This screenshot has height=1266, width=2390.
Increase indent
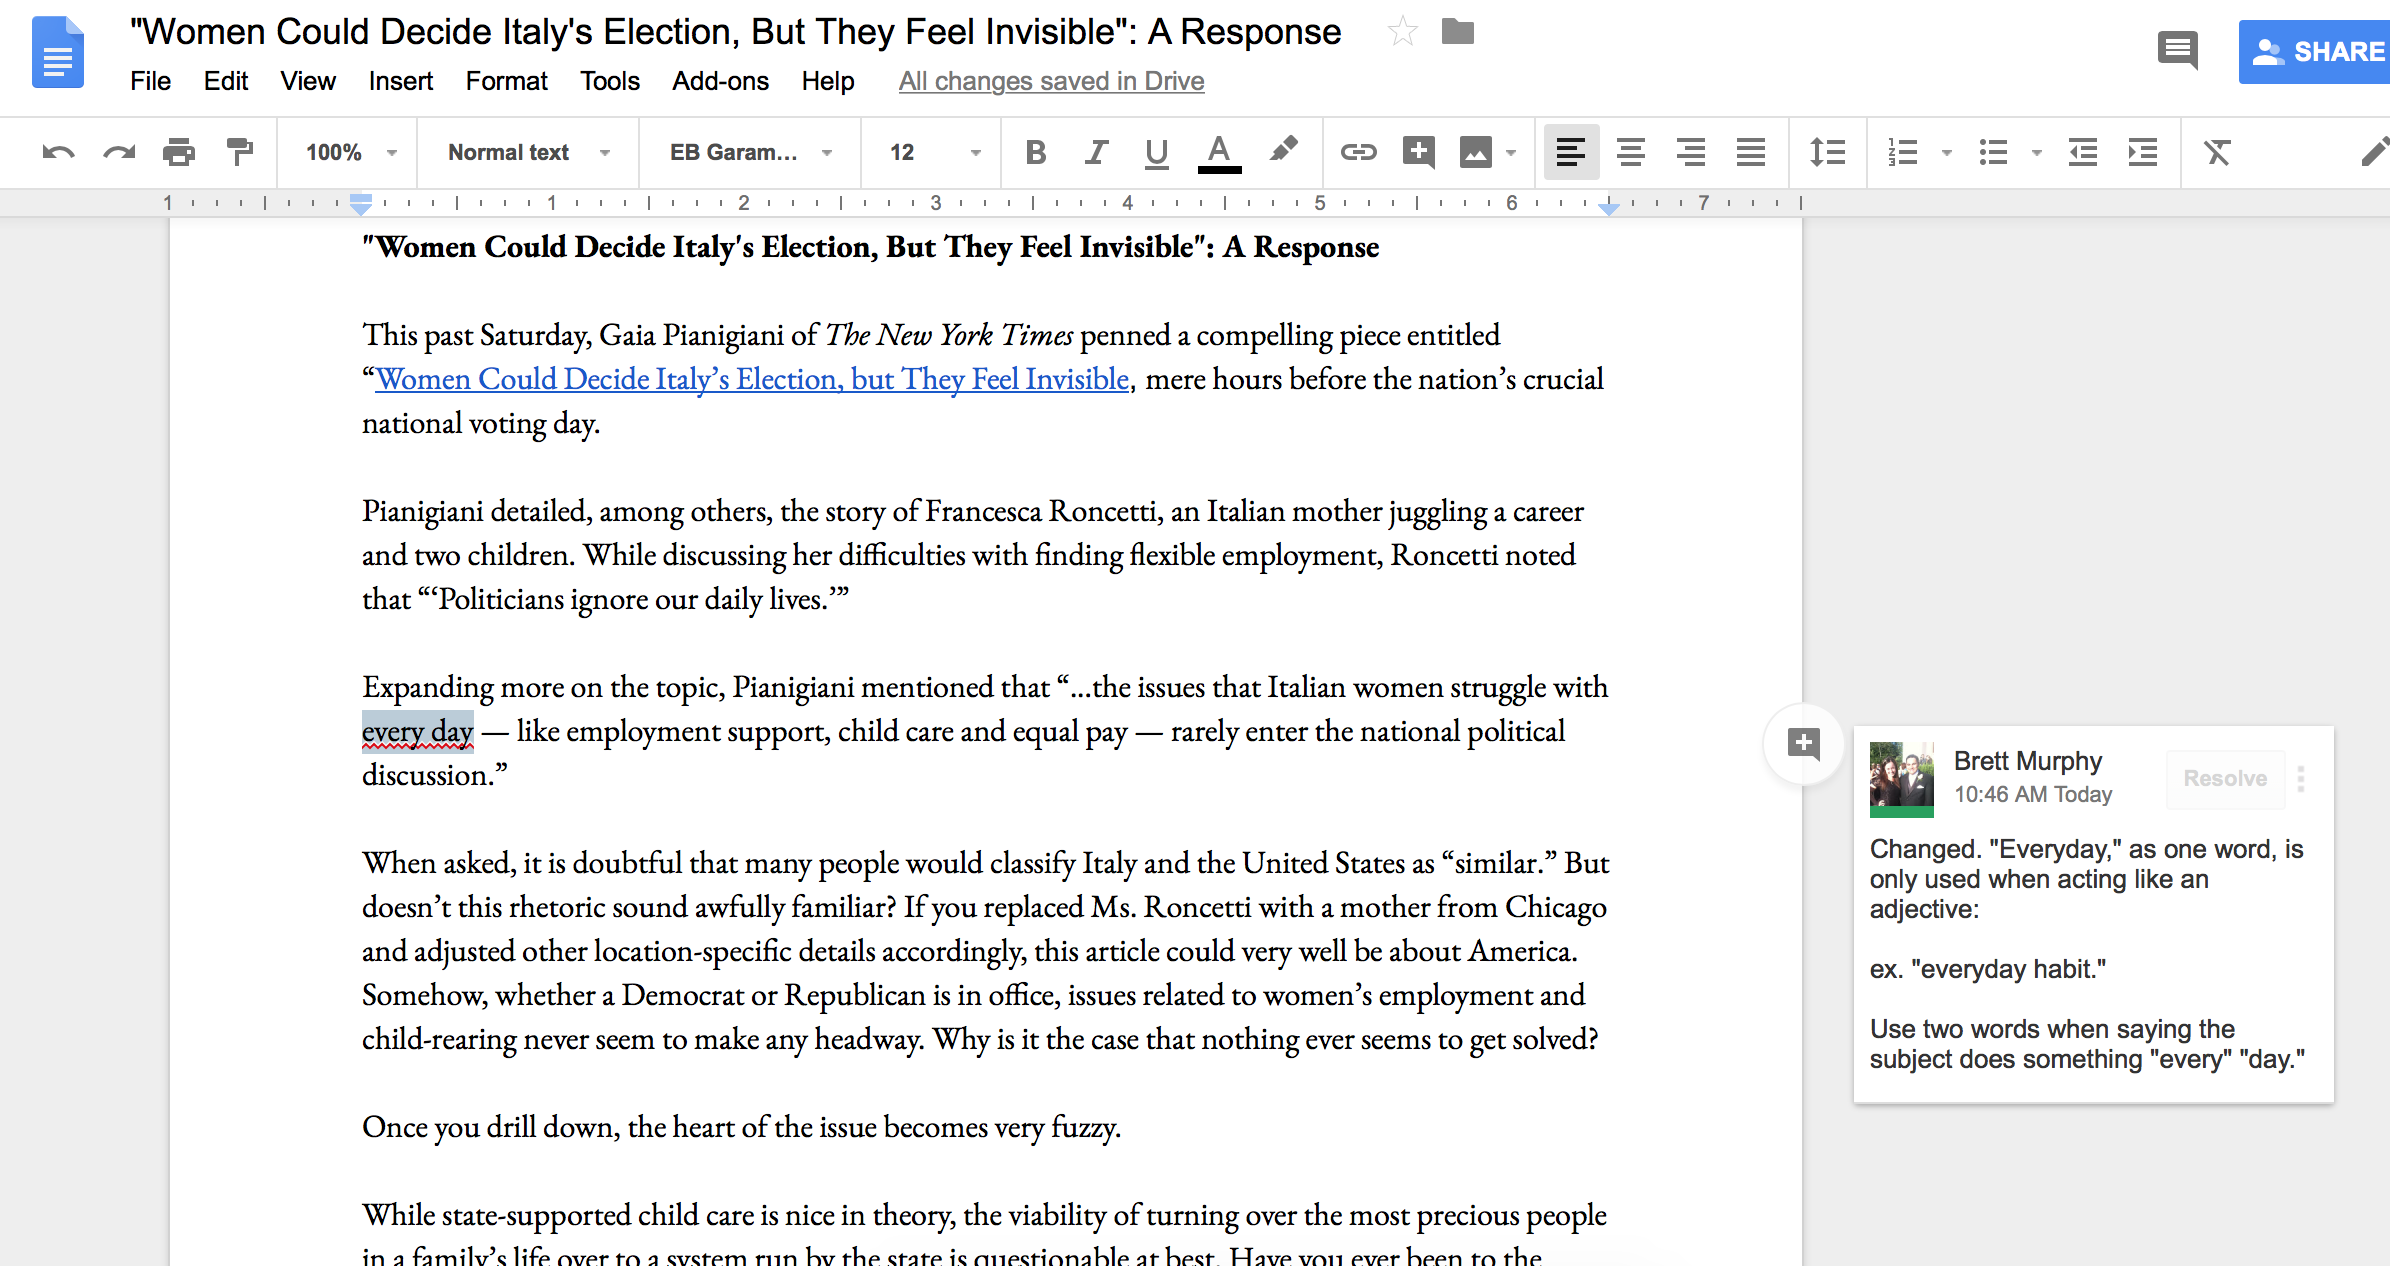tap(2143, 152)
